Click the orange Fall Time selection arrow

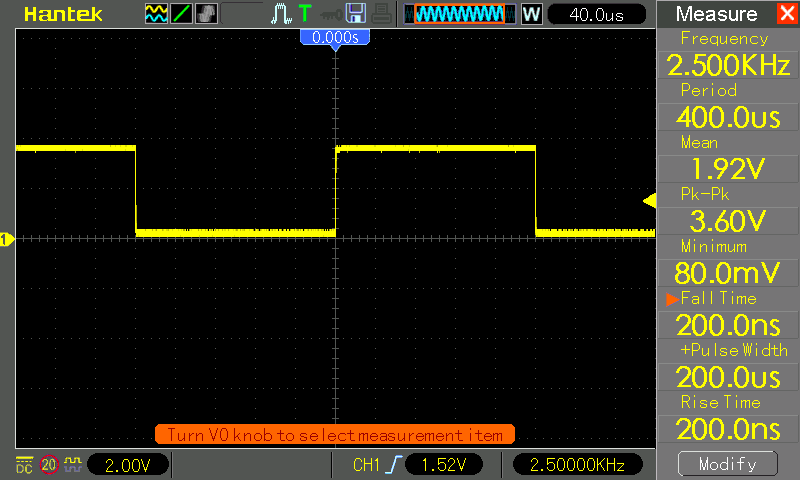click(672, 299)
